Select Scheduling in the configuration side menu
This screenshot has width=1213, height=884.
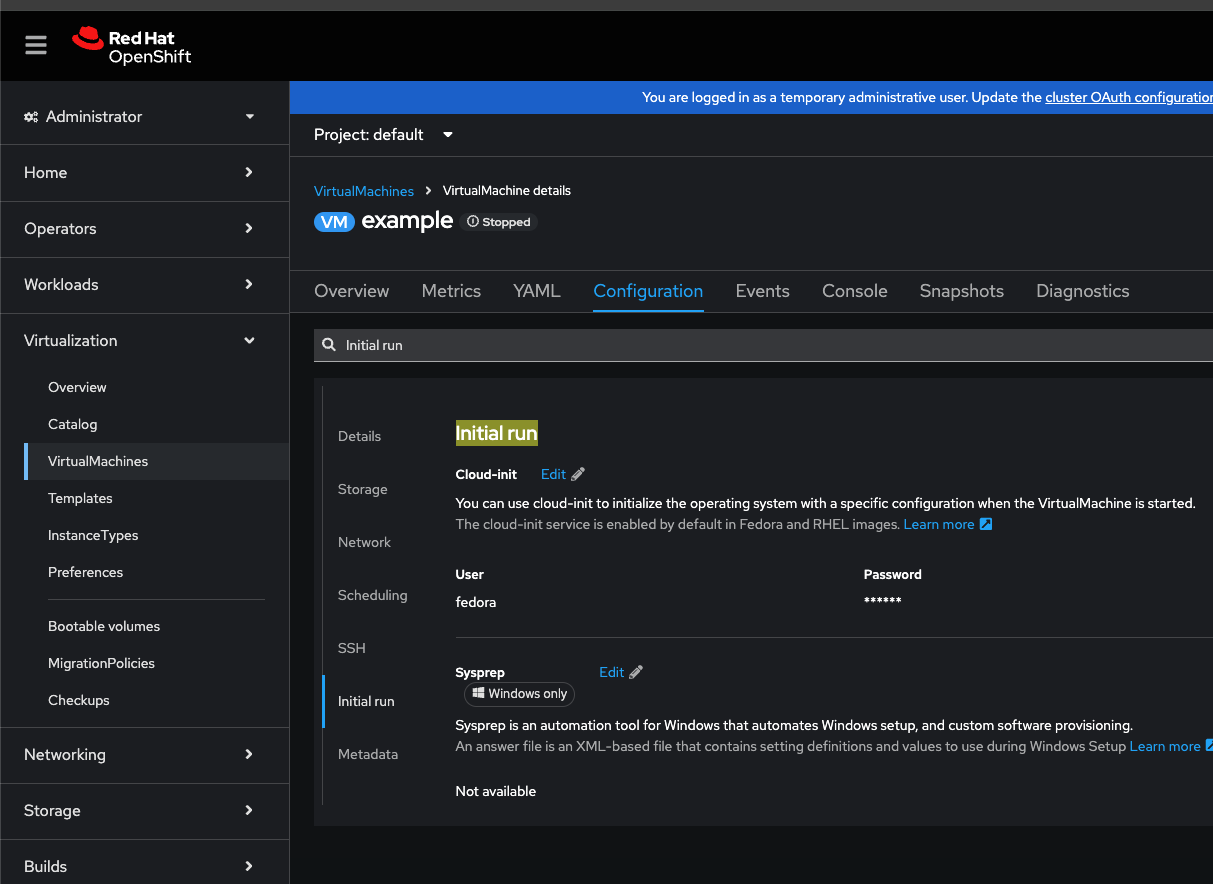click(372, 595)
